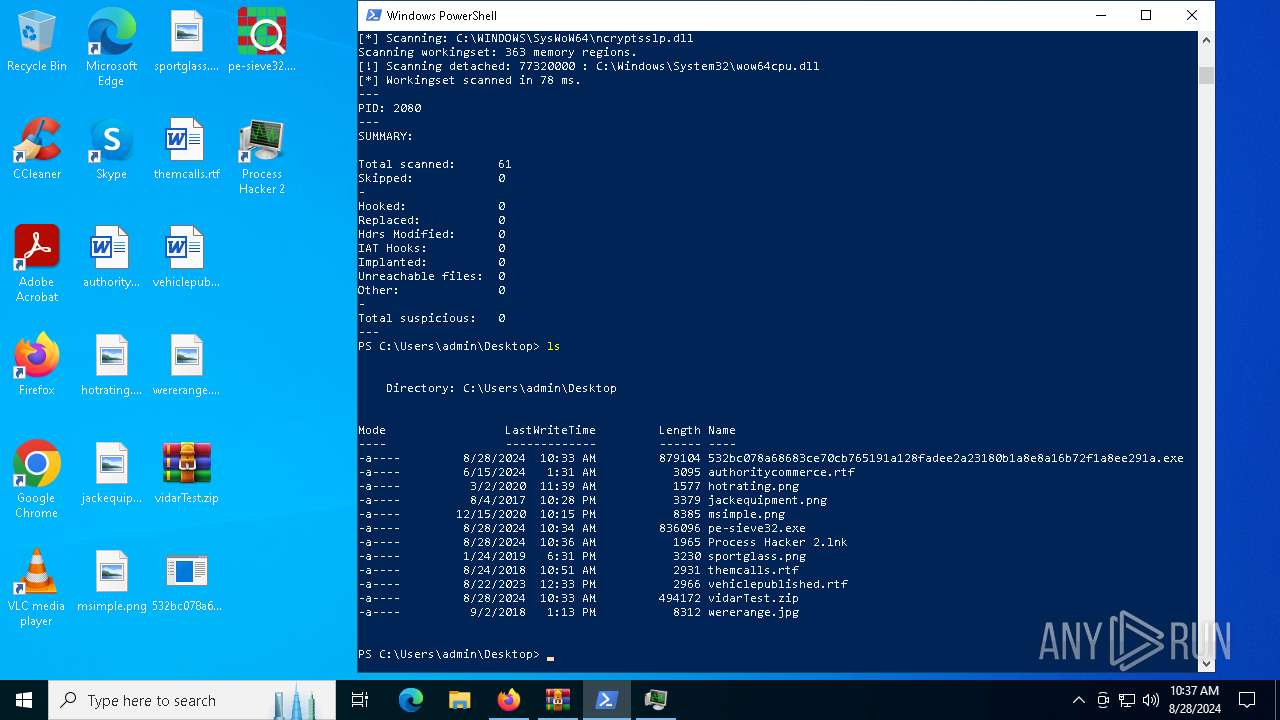Select the hotrating image file on the desktop
This screenshot has width=1280, height=720.
pyautogui.click(x=111, y=366)
